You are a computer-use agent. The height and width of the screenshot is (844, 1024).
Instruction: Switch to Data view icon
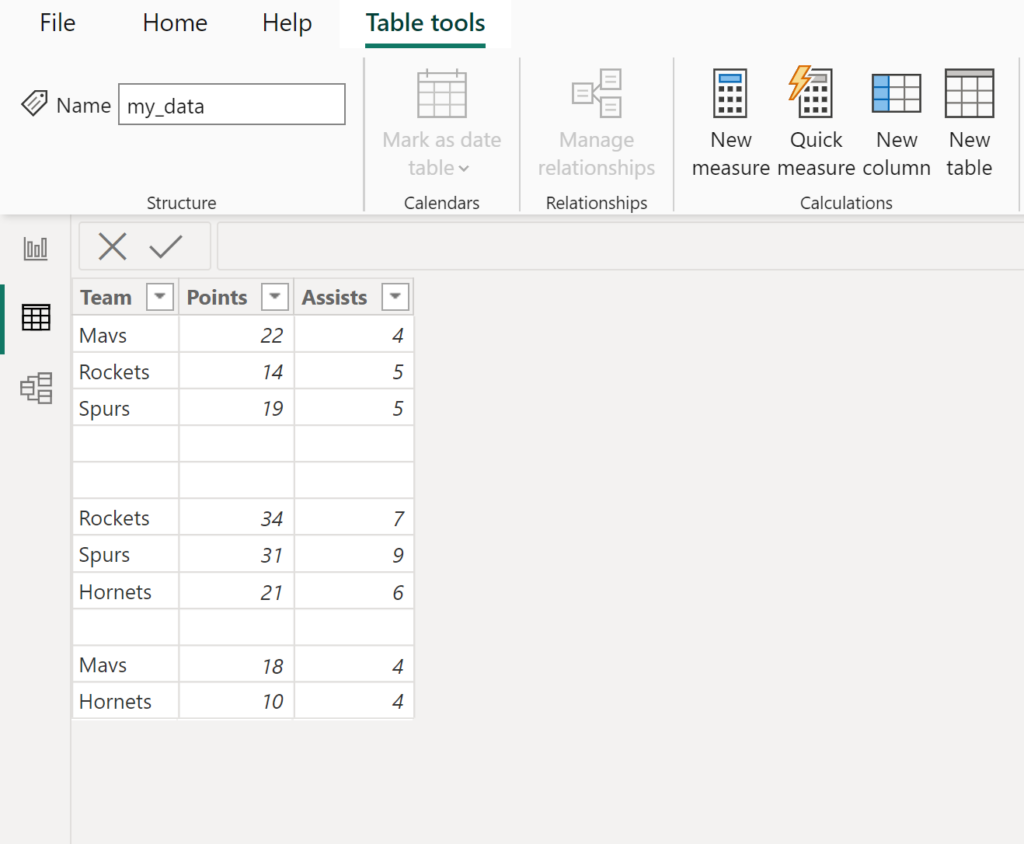[x=36, y=317]
